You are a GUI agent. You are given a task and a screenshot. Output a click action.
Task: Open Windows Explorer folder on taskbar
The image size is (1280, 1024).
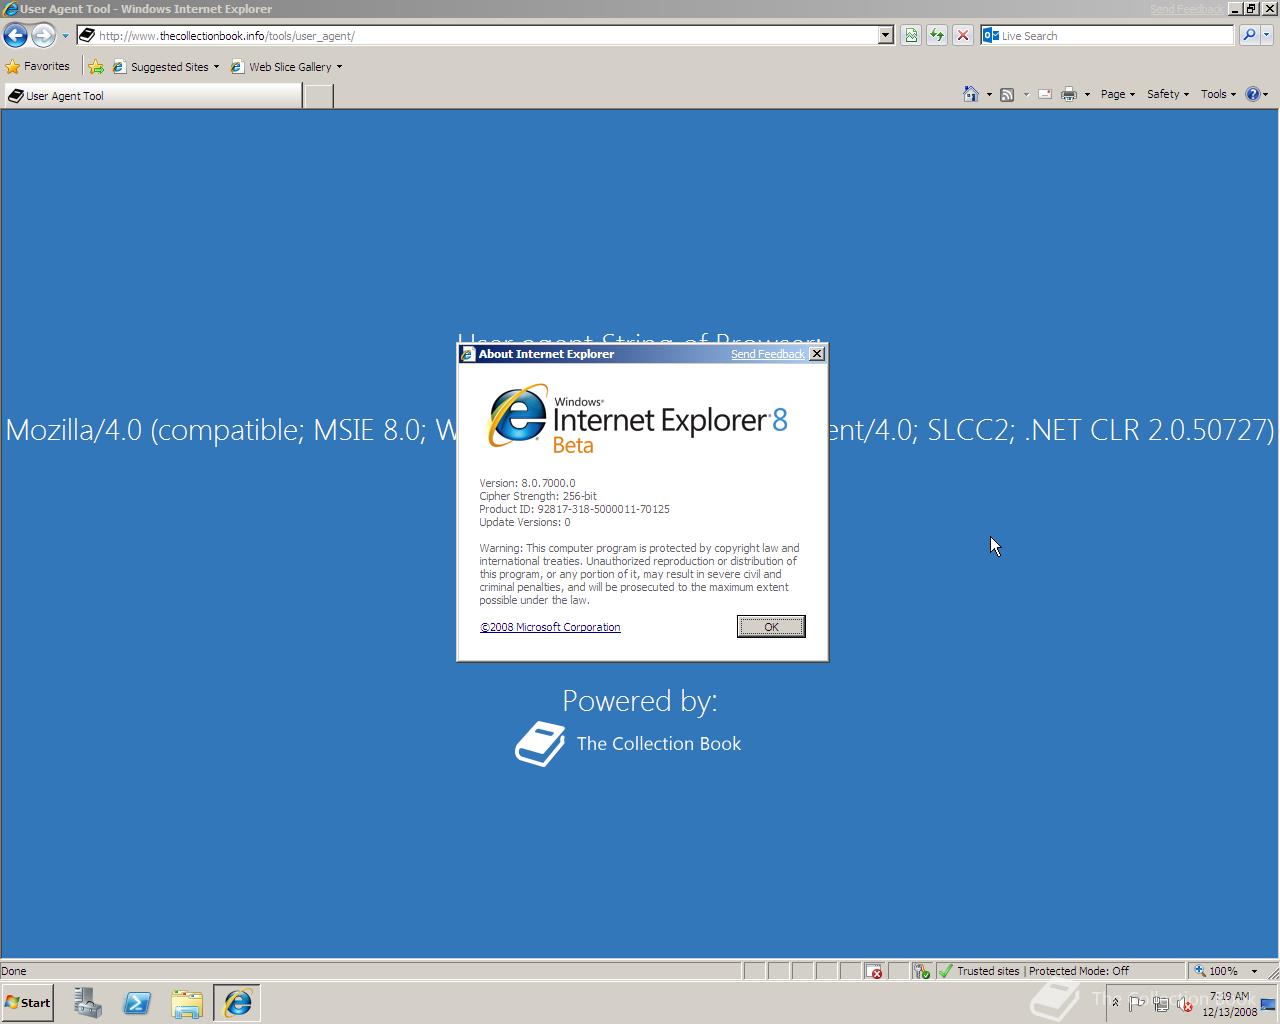coord(187,1003)
